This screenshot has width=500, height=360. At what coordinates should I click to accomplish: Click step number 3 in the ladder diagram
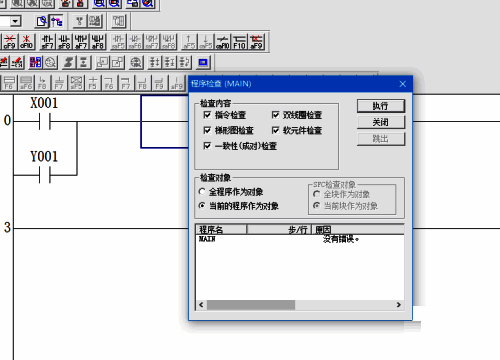(7, 228)
